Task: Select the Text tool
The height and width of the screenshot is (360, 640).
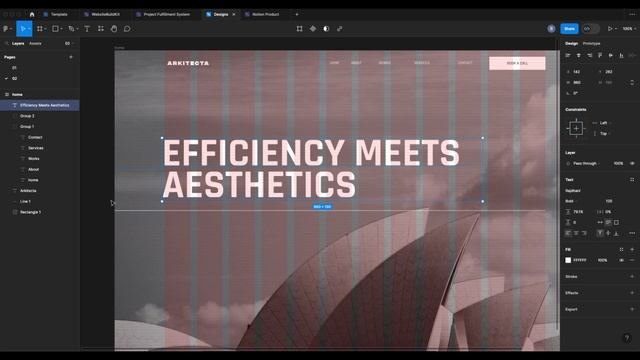Action: coord(87,29)
